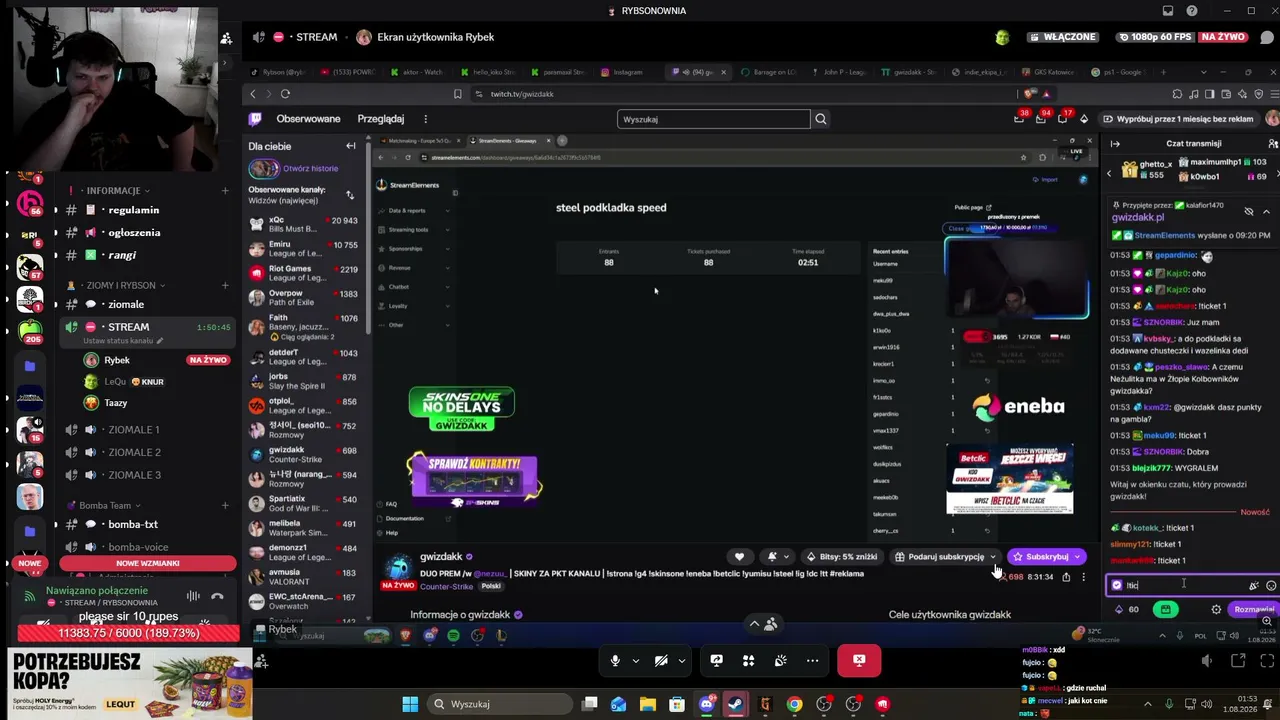Open Twitch Przeglądaj tab
1280x720 pixels.
coord(381,119)
